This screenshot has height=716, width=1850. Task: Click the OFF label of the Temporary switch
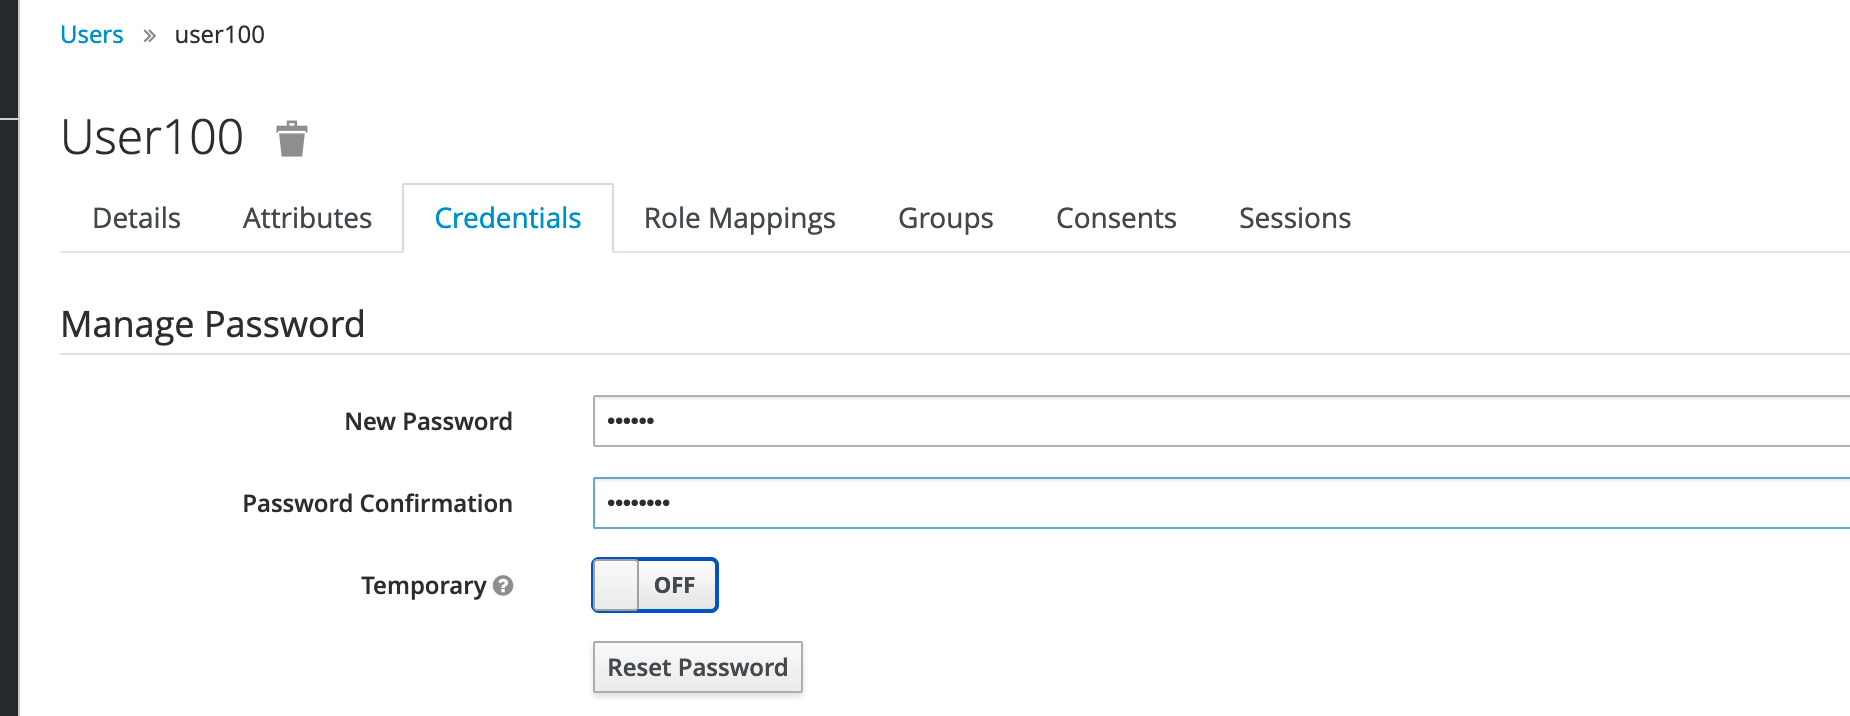[675, 585]
